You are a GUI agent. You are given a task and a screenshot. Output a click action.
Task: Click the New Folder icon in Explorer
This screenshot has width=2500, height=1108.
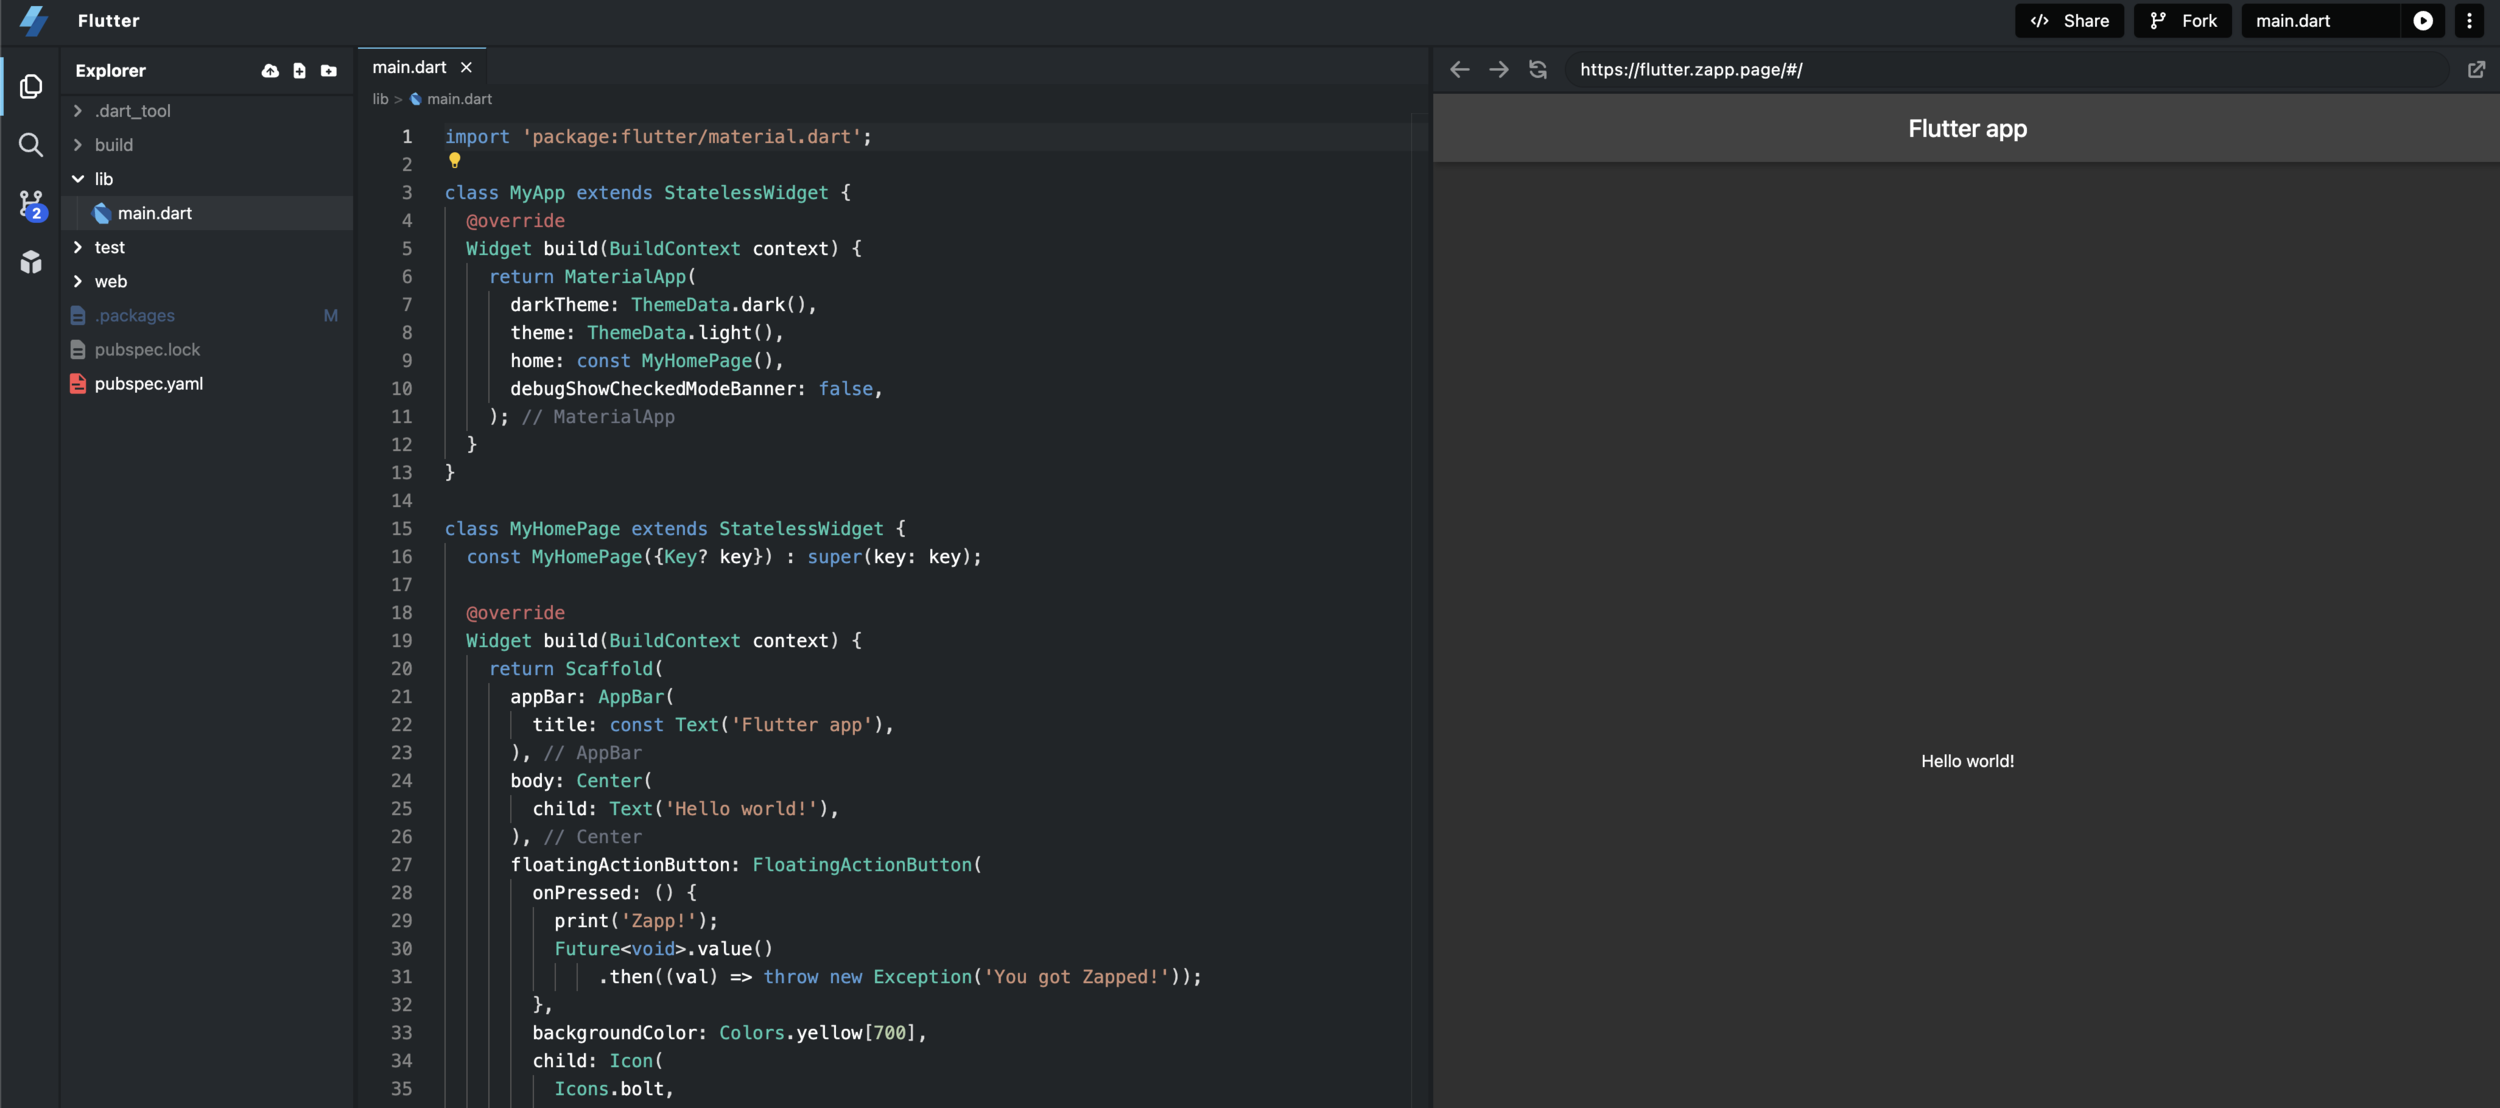[x=329, y=71]
